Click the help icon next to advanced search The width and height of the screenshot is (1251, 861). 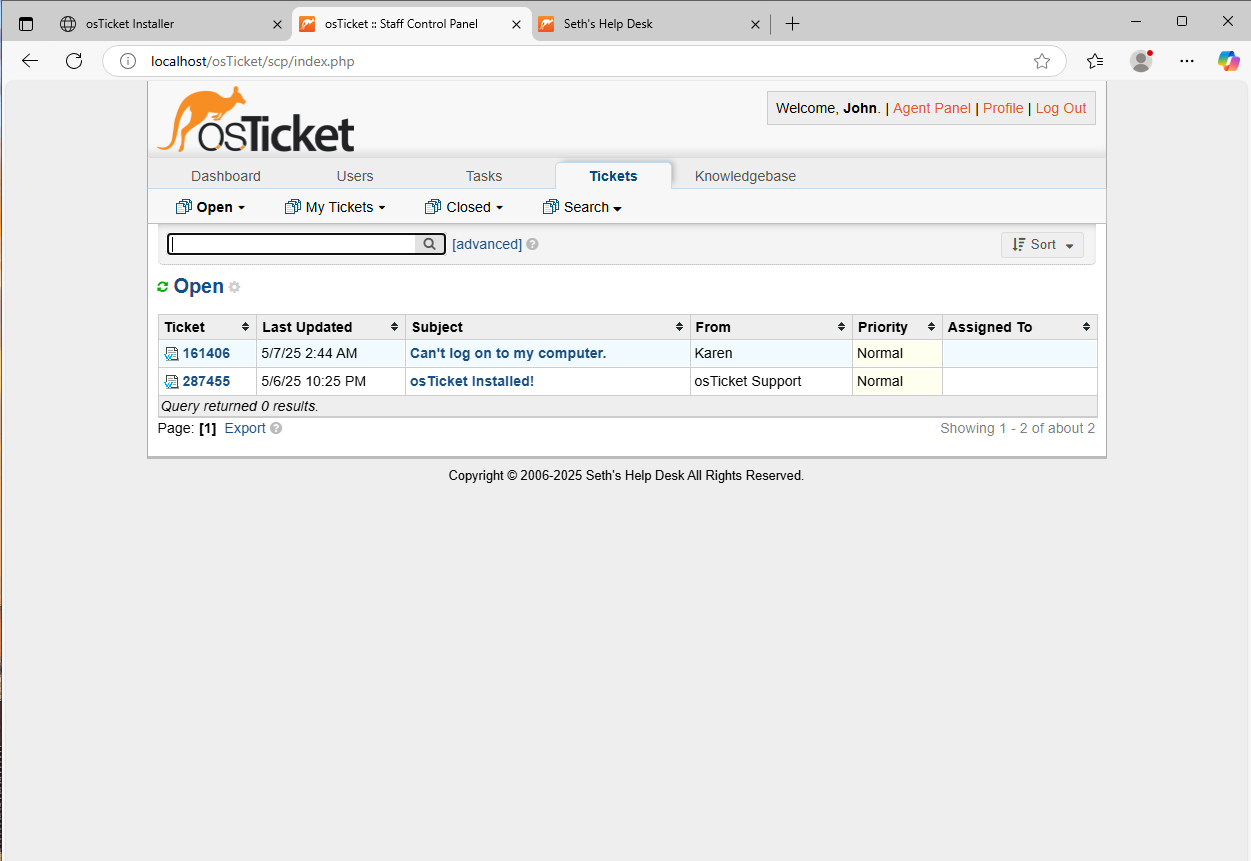532,243
